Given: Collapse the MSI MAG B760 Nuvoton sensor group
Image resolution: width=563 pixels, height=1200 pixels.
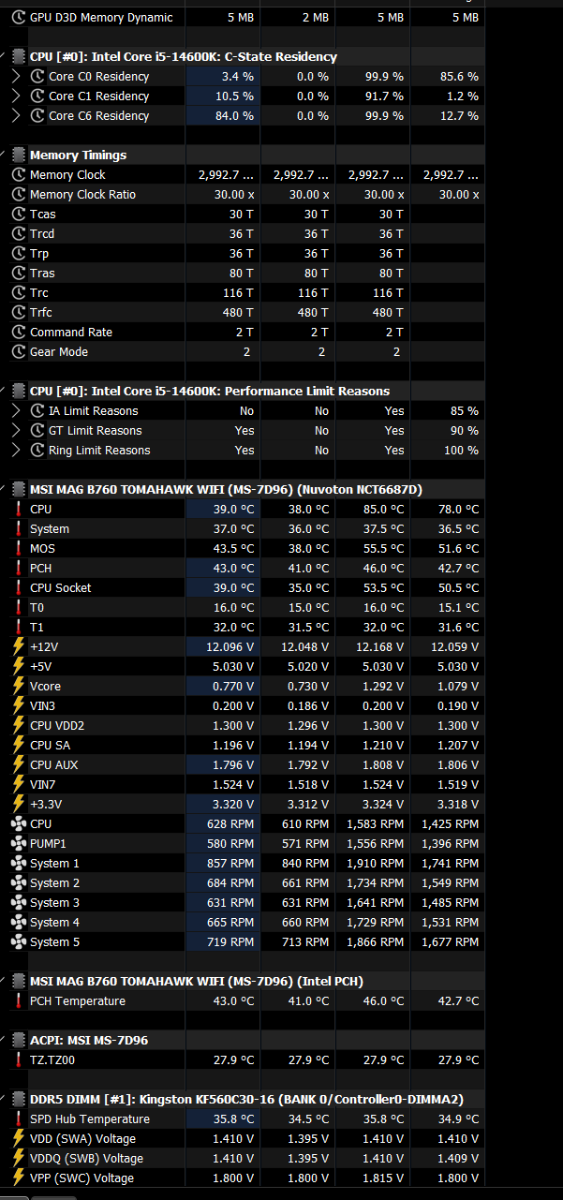Looking at the screenshot, I should 4,490.
